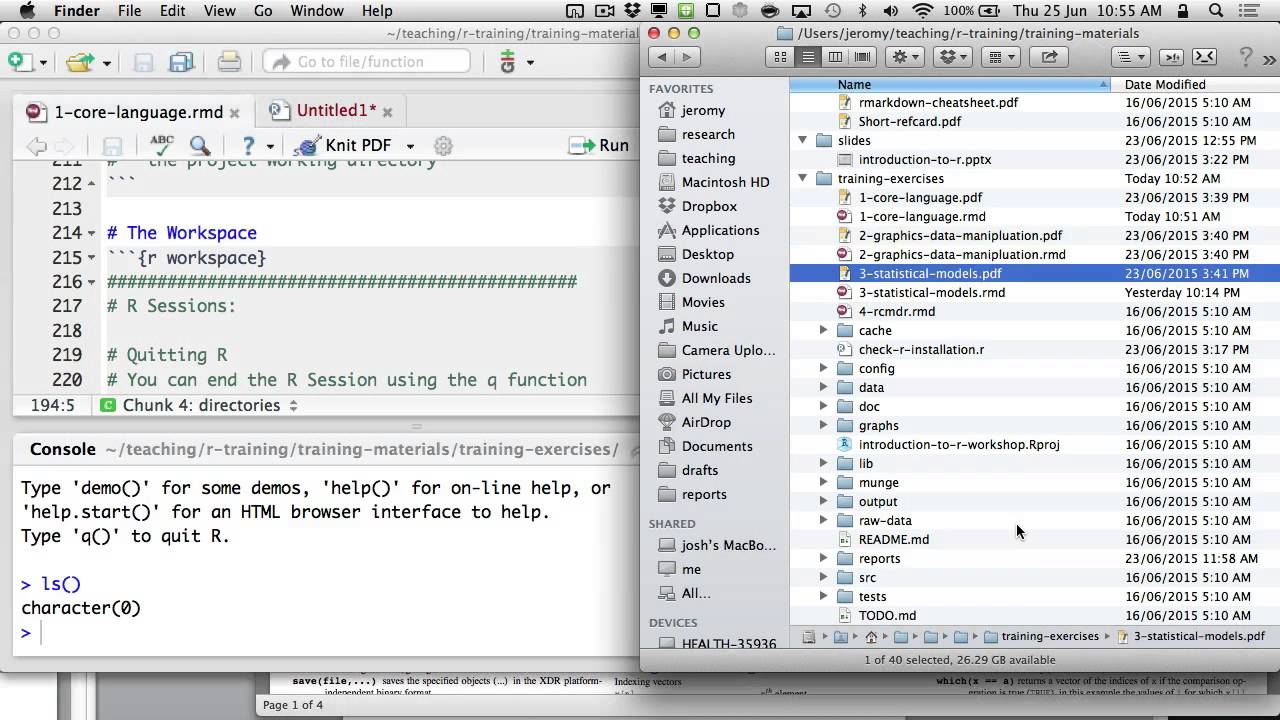The width and height of the screenshot is (1280, 720).
Task: Click the Find/Replace magnifier icon in editor
Action: click(x=200, y=145)
